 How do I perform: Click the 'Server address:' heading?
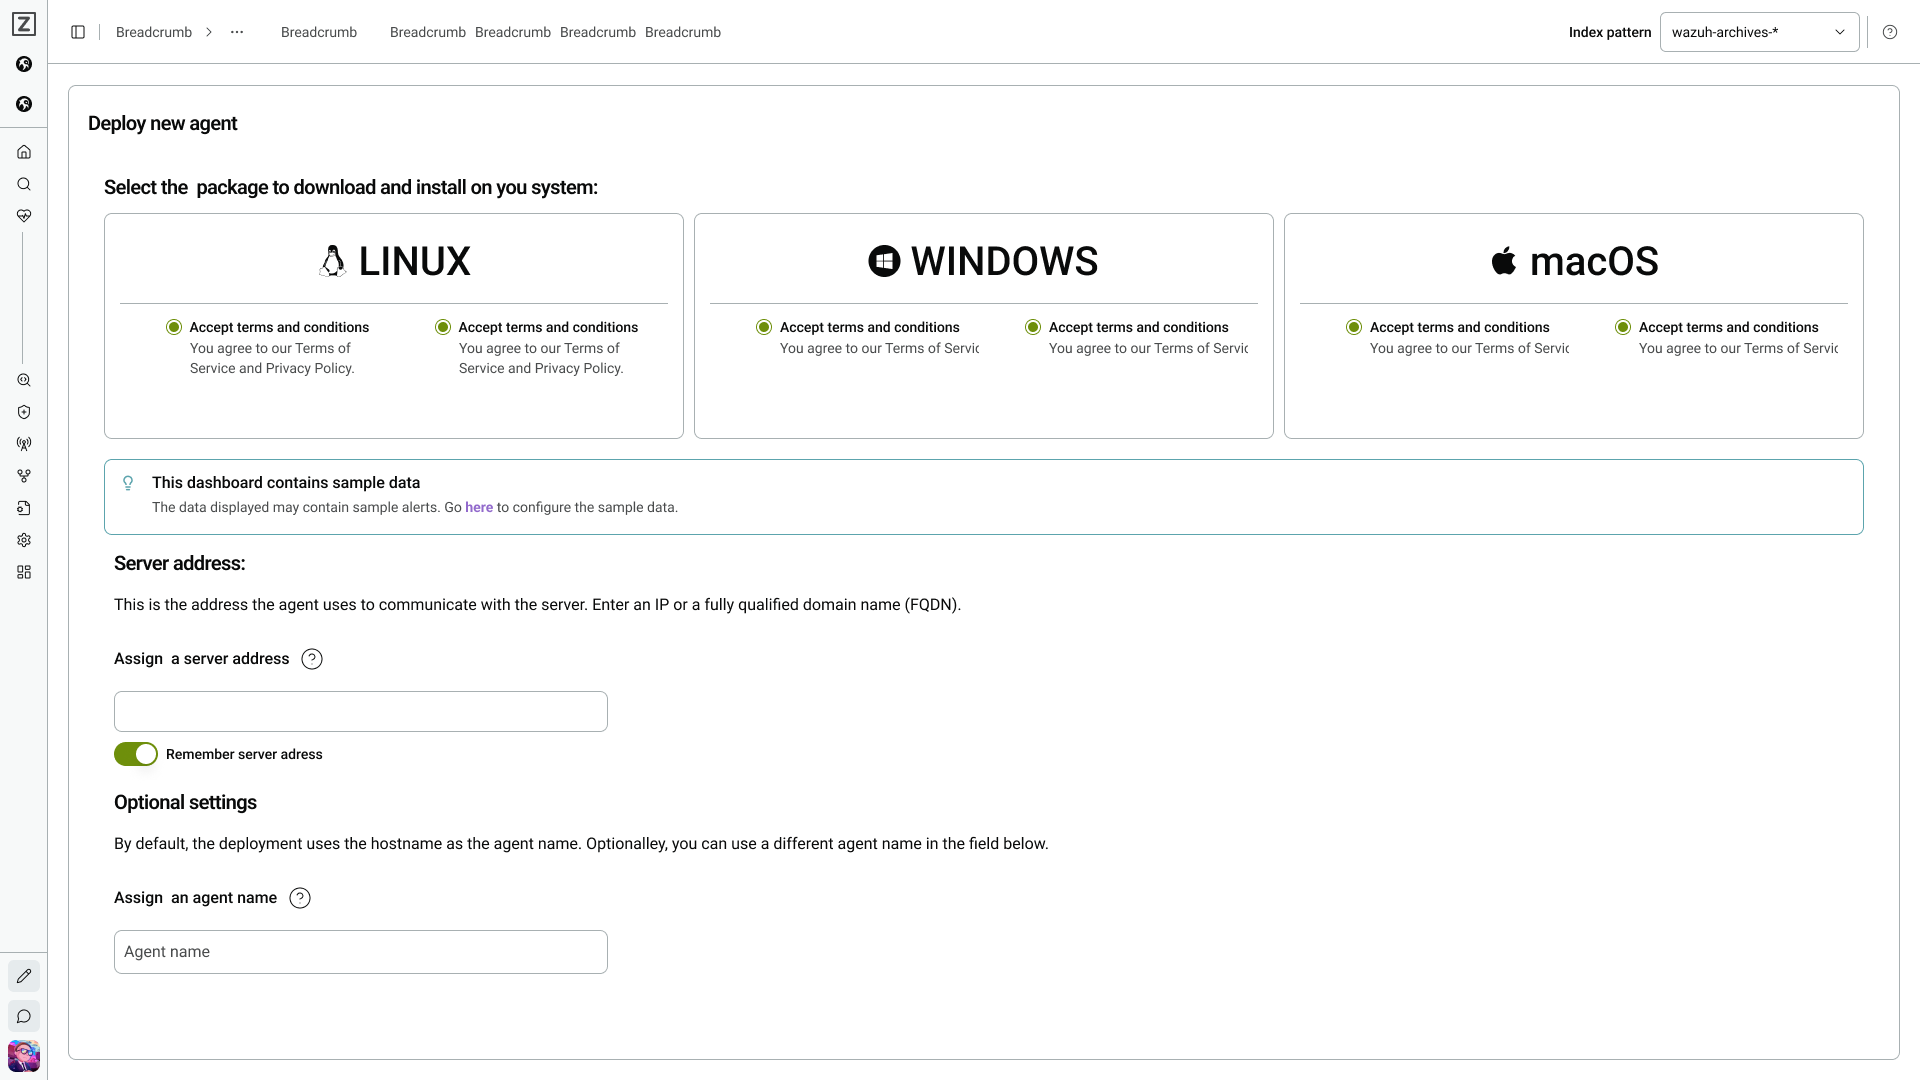(180, 563)
